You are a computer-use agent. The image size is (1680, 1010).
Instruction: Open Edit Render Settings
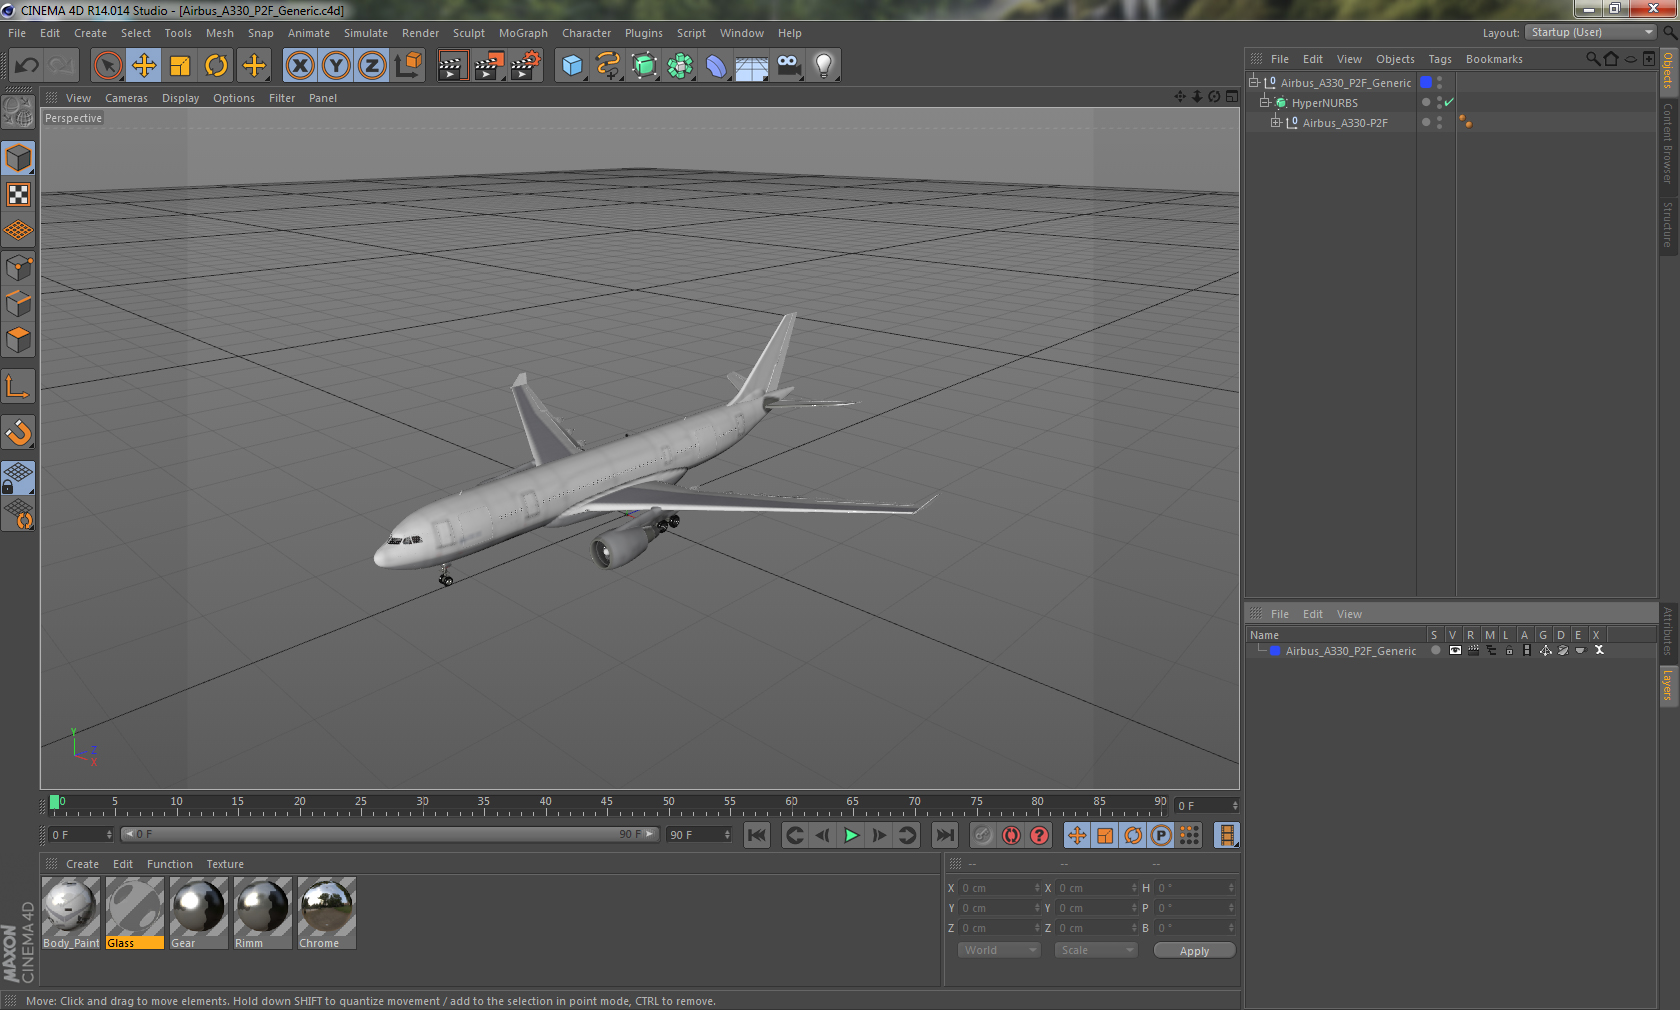point(525,66)
